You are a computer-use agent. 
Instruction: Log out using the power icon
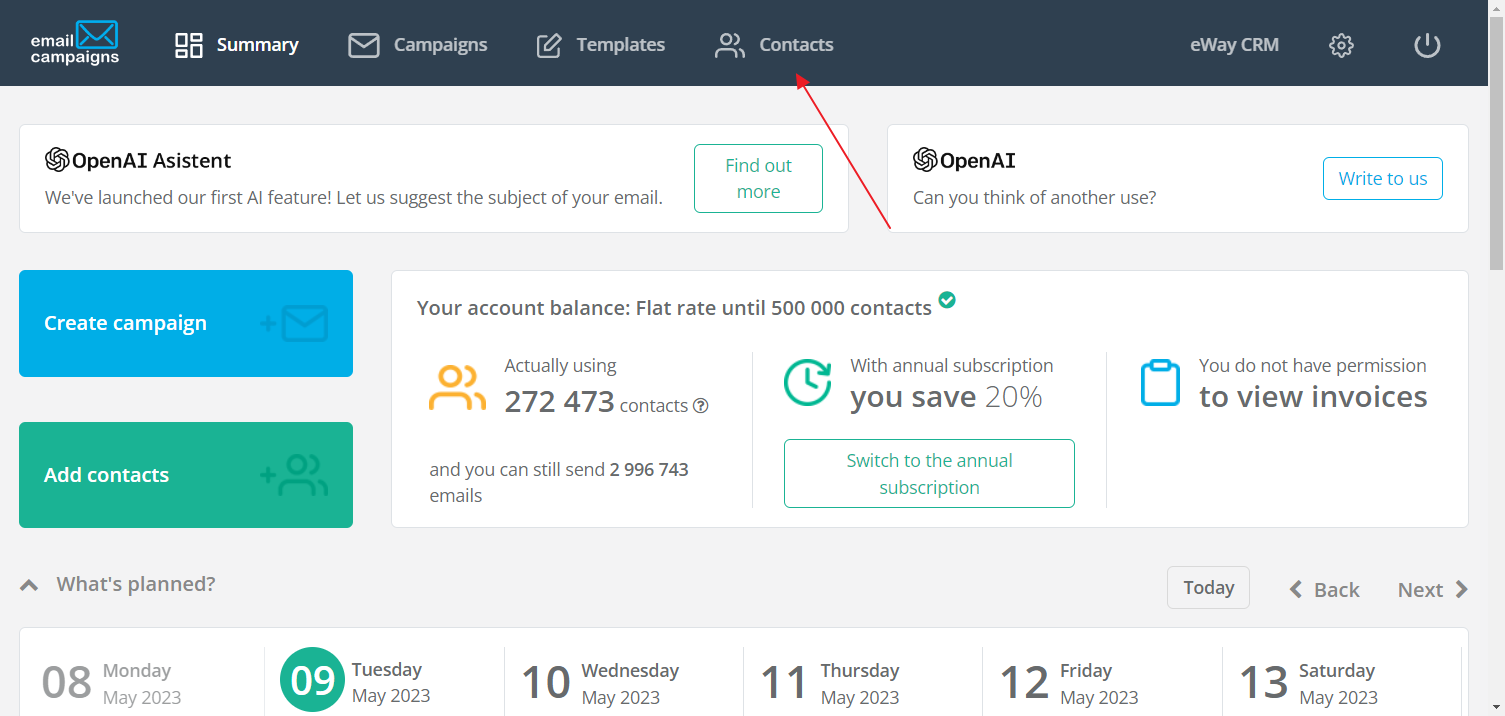[1427, 45]
